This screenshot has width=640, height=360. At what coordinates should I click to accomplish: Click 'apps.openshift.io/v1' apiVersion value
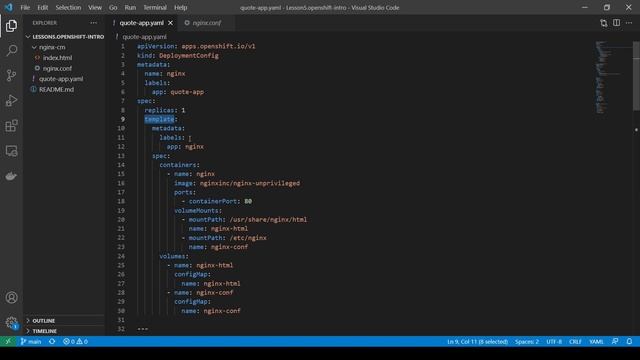[218, 46]
